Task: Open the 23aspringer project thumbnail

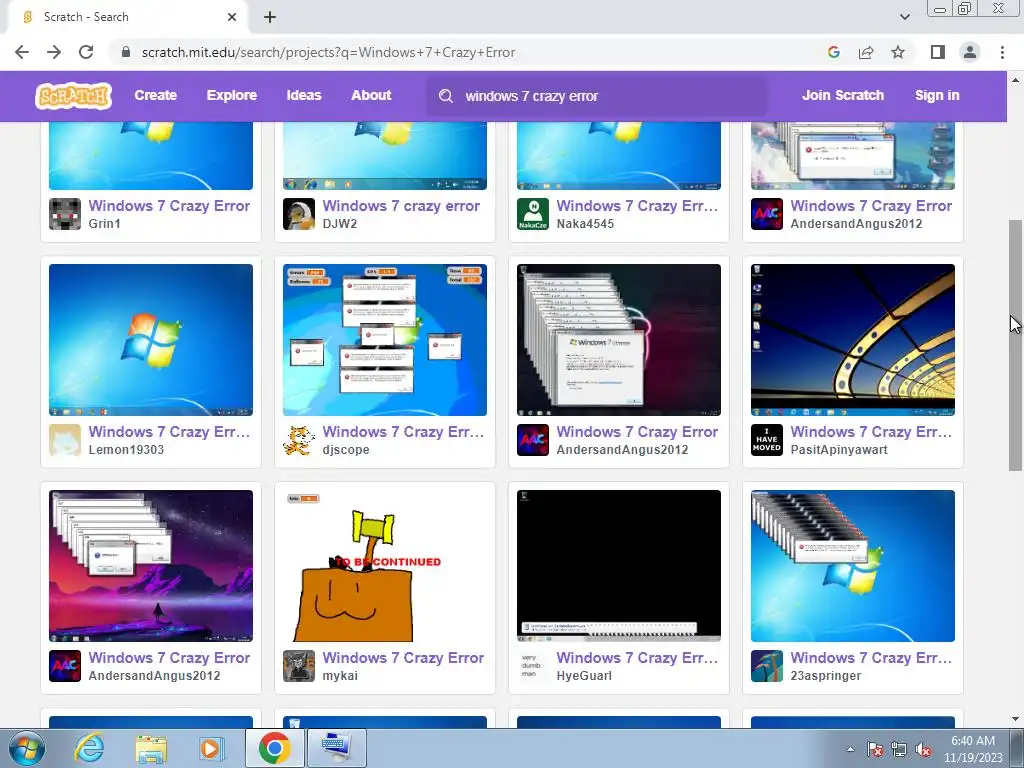Action: pos(853,566)
